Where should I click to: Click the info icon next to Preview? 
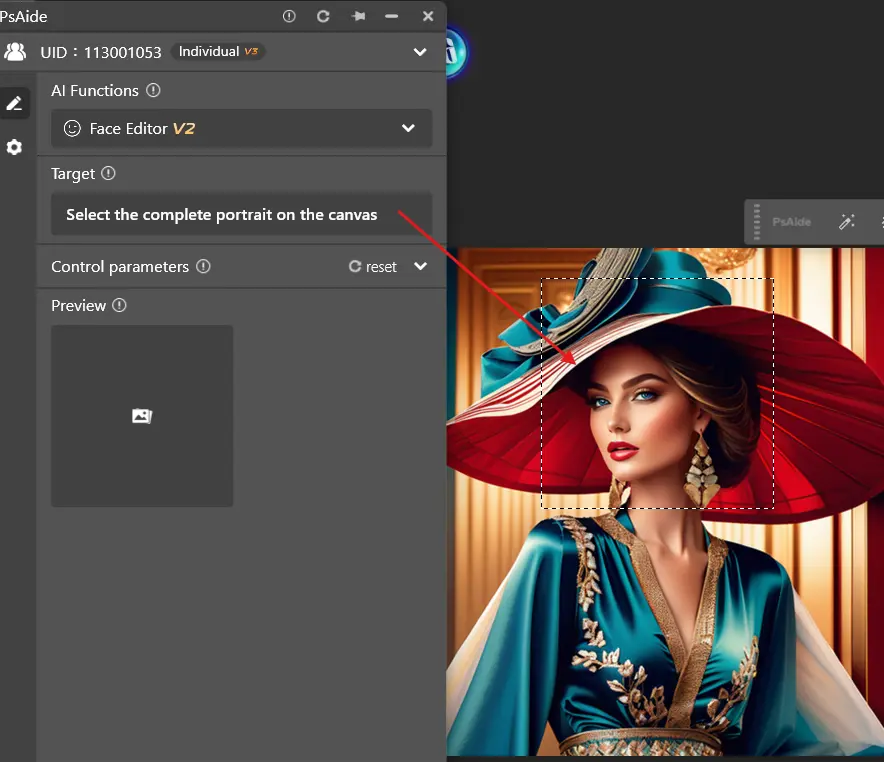point(120,305)
